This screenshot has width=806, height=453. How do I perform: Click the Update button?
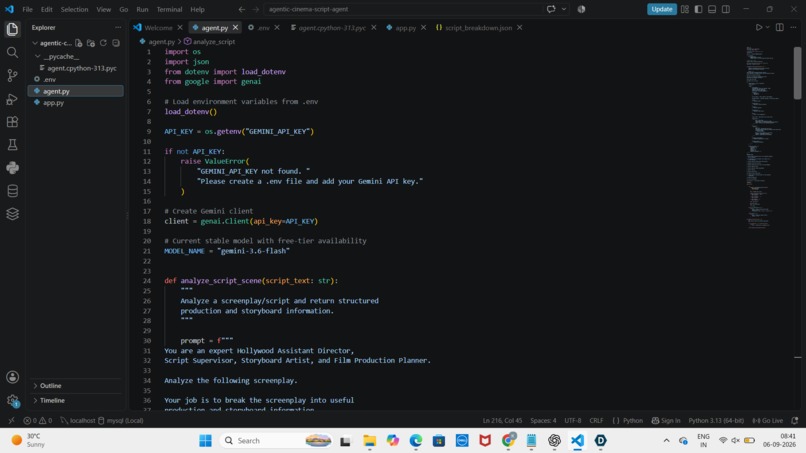(662, 9)
